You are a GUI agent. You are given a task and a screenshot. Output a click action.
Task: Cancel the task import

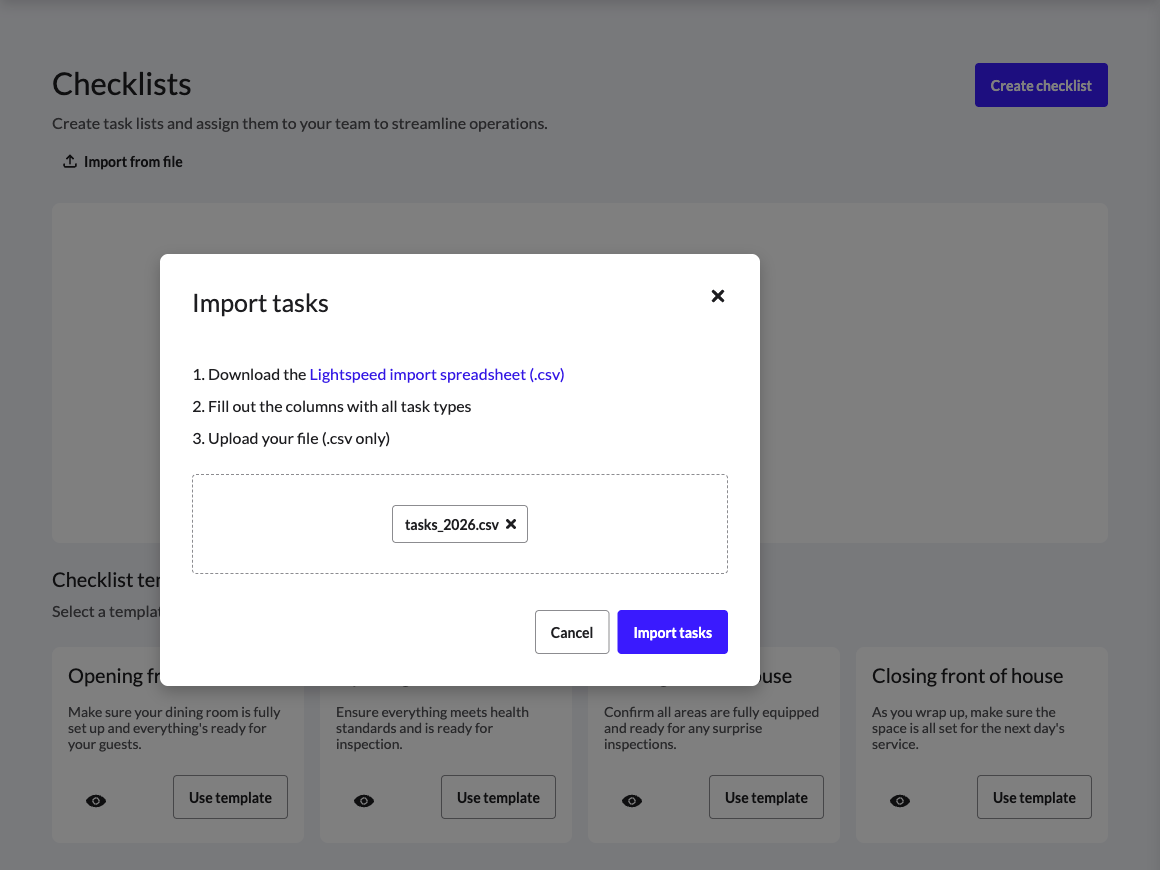[572, 632]
